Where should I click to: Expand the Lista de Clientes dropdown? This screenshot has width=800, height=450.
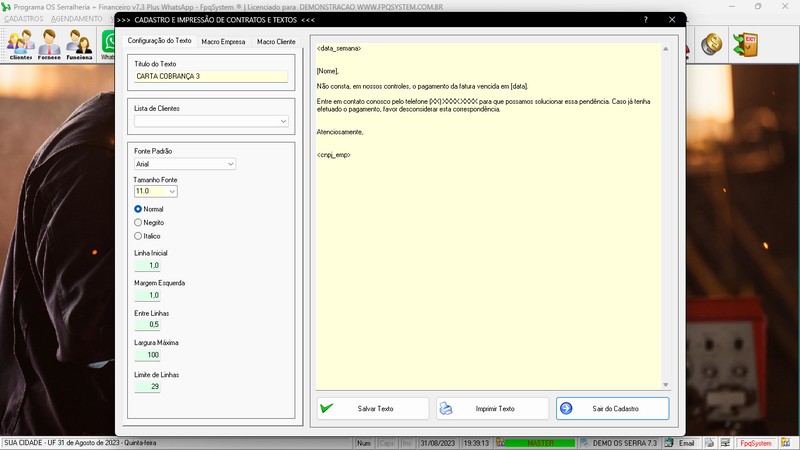pos(283,121)
